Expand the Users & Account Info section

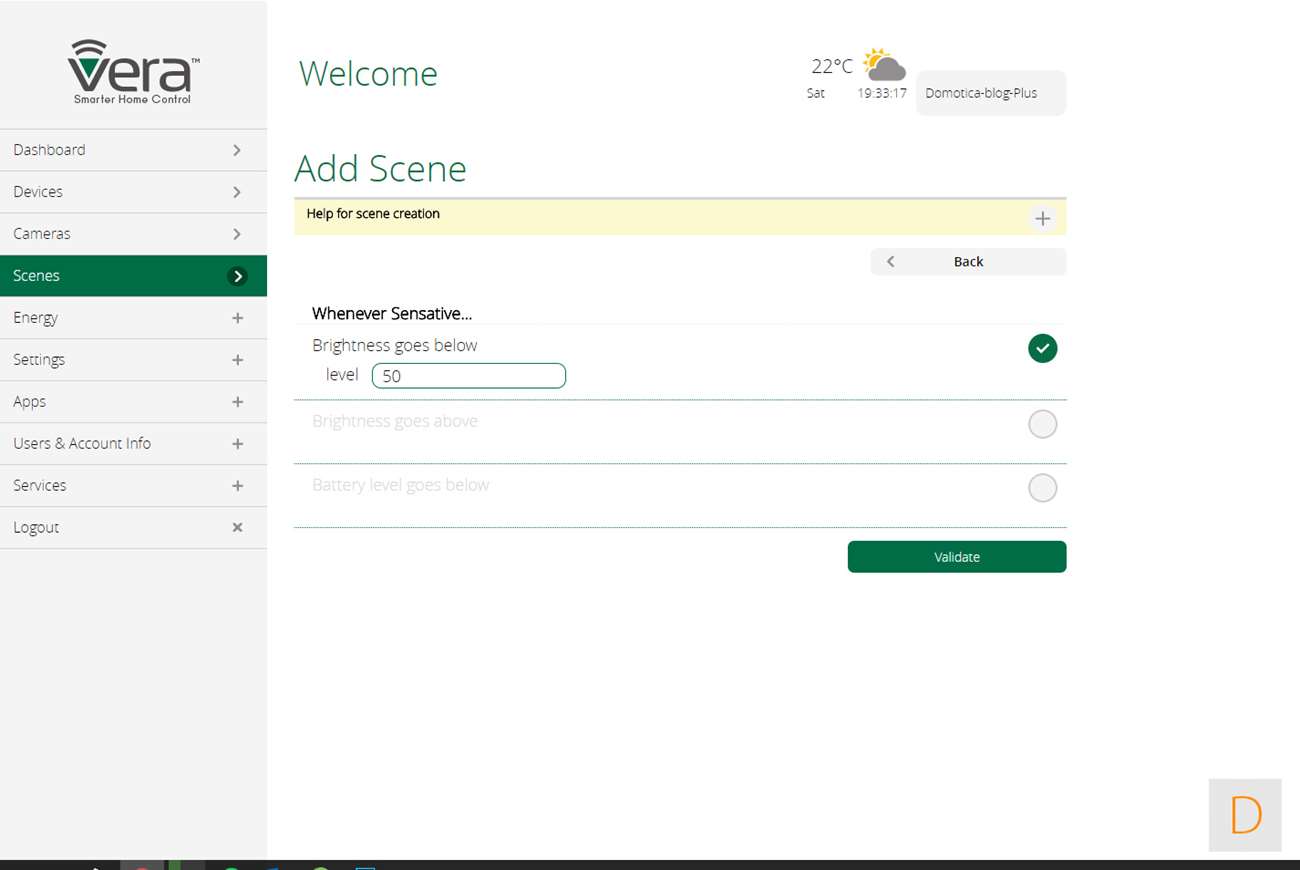tap(237, 444)
